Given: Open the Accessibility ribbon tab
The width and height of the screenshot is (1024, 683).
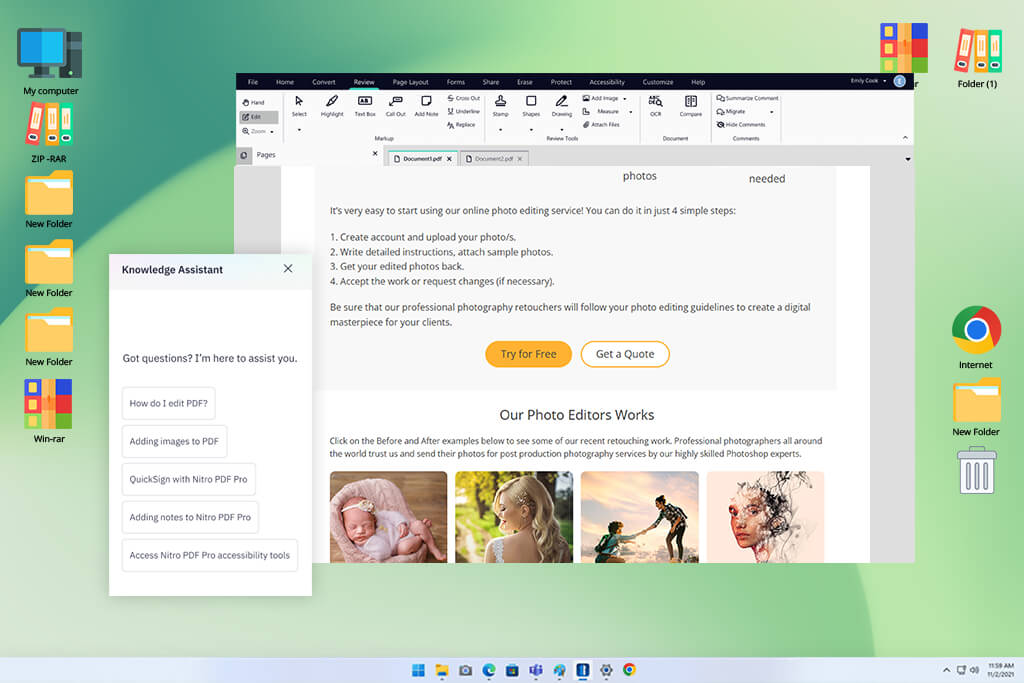Looking at the screenshot, I should [607, 82].
